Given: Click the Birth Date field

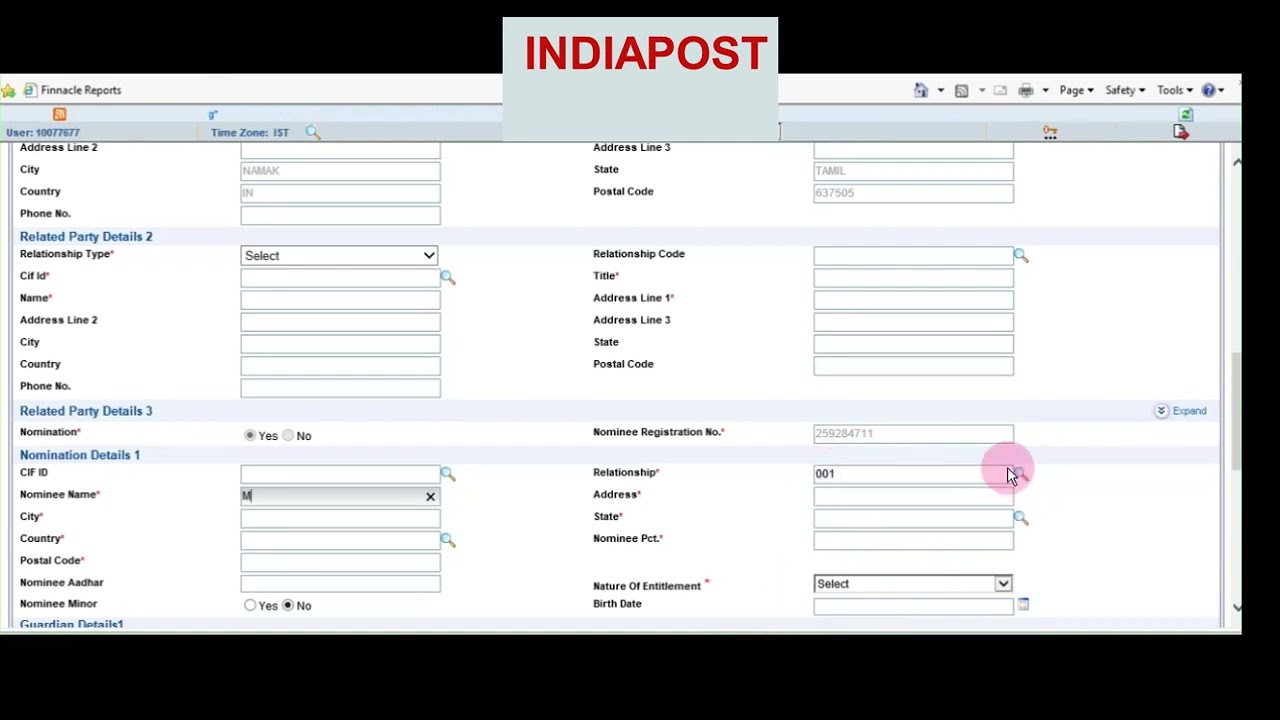Looking at the screenshot, I should pos(913,606).
